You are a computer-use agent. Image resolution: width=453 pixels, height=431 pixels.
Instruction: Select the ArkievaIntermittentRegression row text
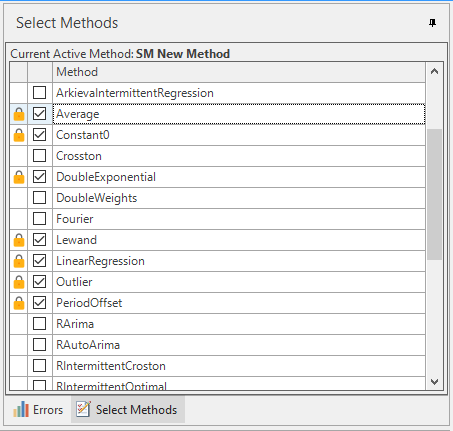click(x=135, y=93)
